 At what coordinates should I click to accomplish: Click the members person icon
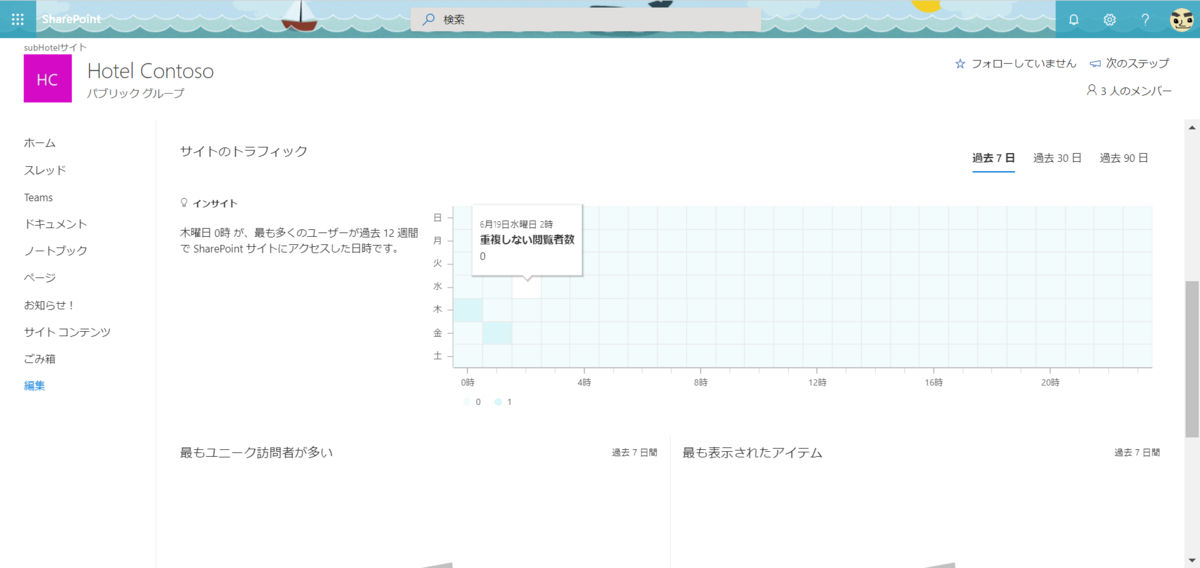click(x=1091, y=90)
